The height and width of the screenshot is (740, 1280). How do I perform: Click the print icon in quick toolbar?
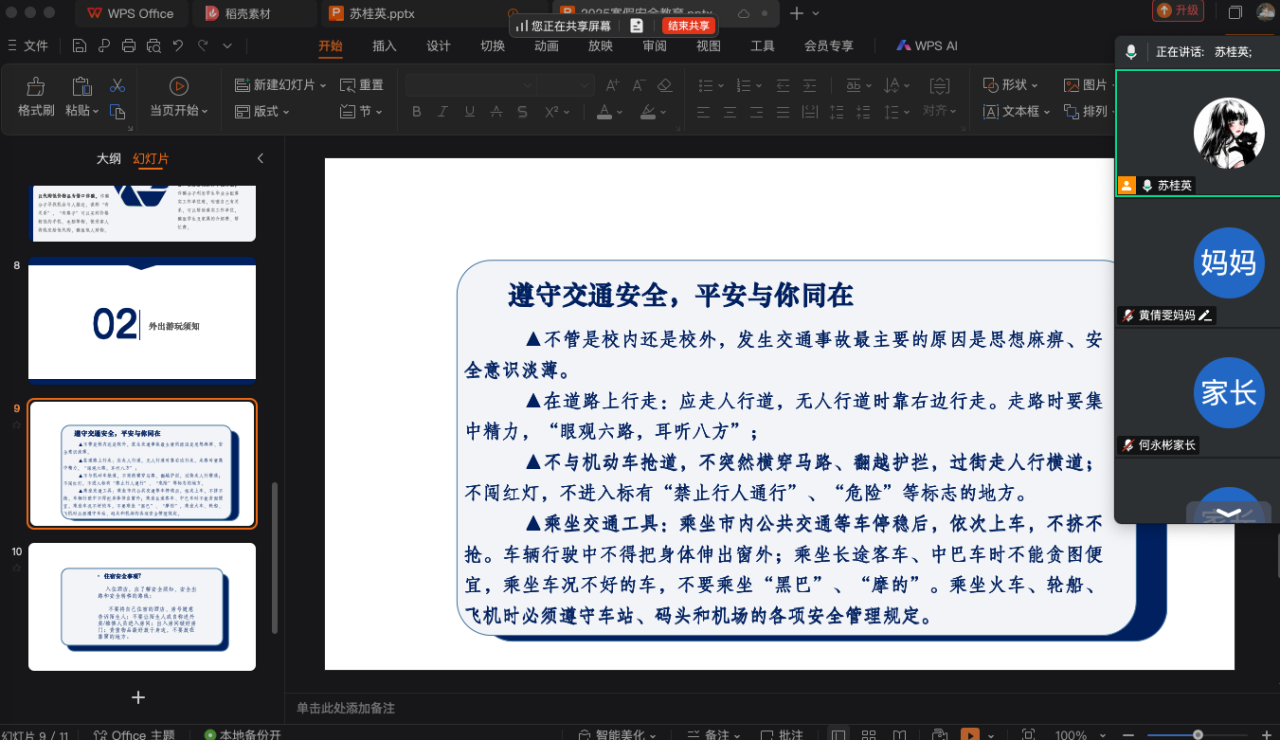pyautogui.click(x=128, y=46)
